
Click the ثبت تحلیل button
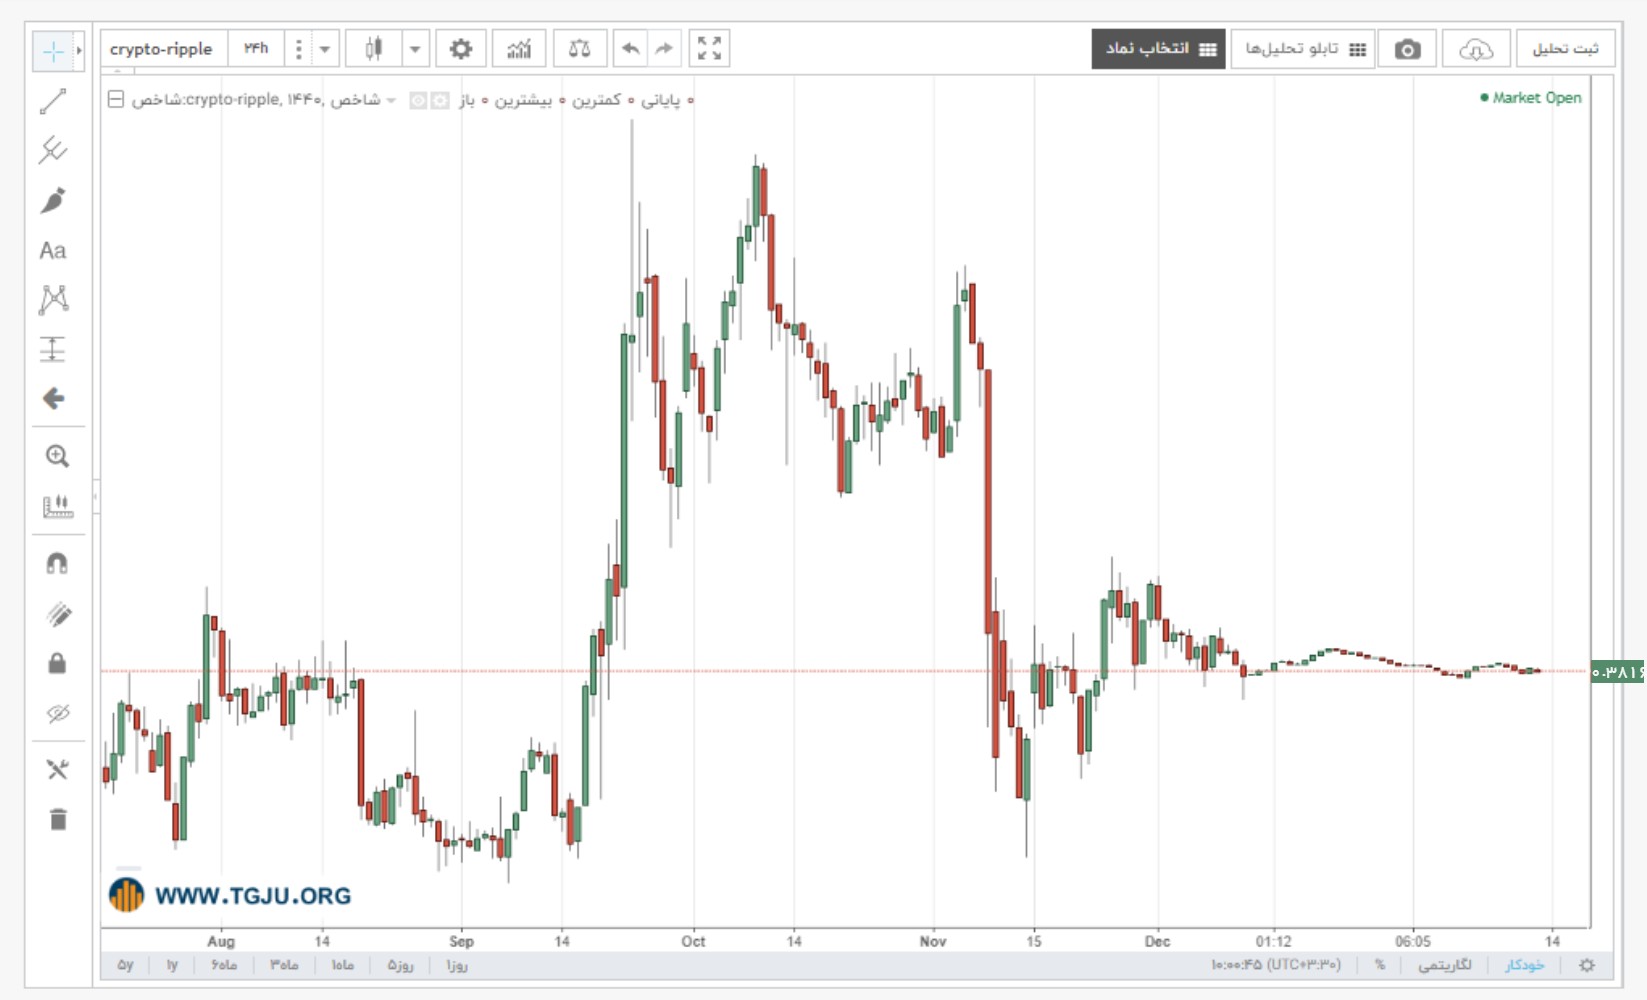[1565, 49]
